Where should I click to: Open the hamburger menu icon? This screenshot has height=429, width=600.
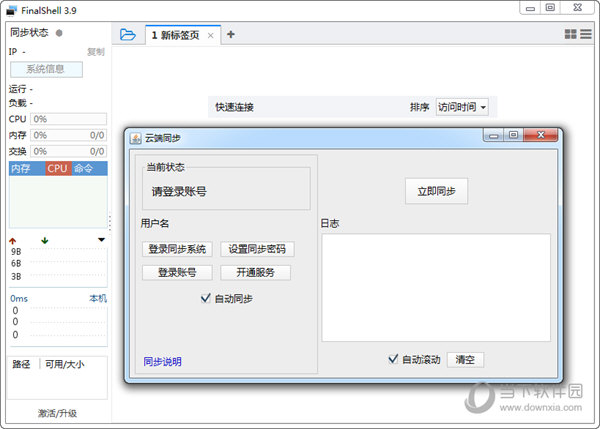(586, 34)
